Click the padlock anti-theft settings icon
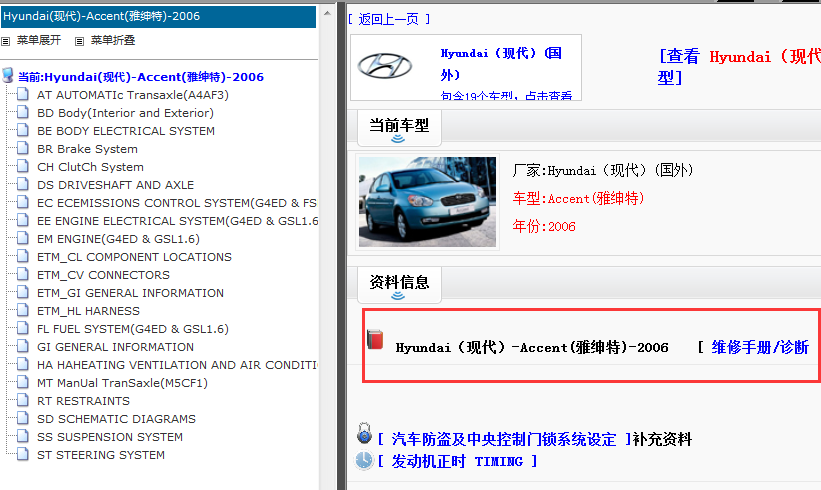This screenshot has height=490, width=821. click(364, 433)
